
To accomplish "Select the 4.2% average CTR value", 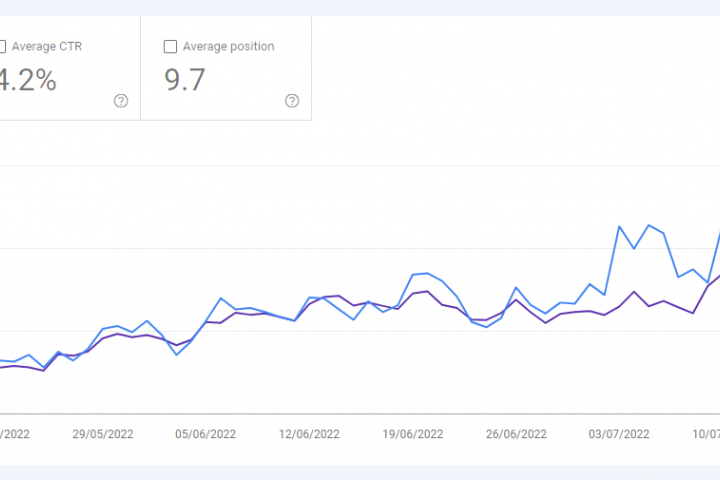I will click(x=28, y=80).
